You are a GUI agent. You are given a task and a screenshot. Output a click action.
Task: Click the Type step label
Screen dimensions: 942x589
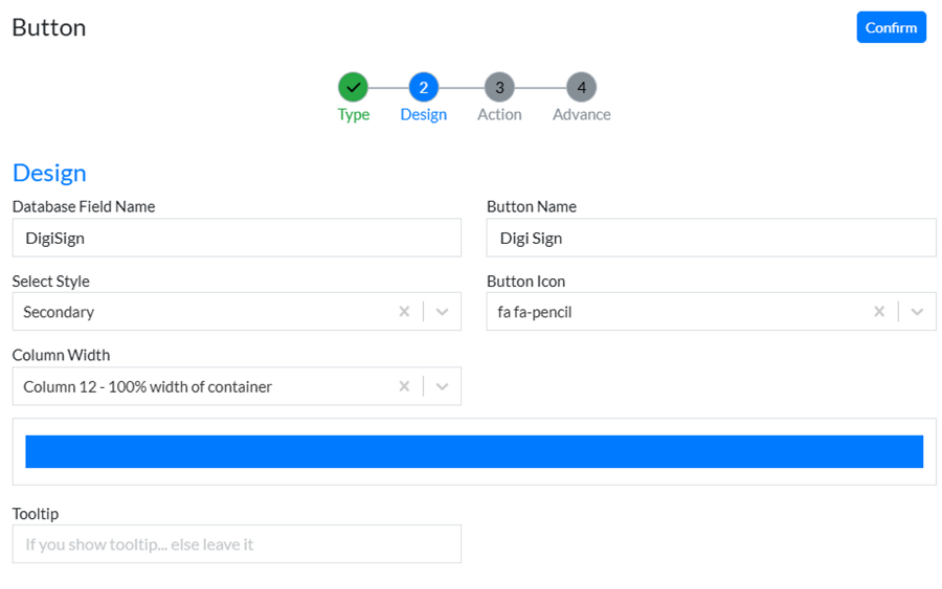(353, 115)
